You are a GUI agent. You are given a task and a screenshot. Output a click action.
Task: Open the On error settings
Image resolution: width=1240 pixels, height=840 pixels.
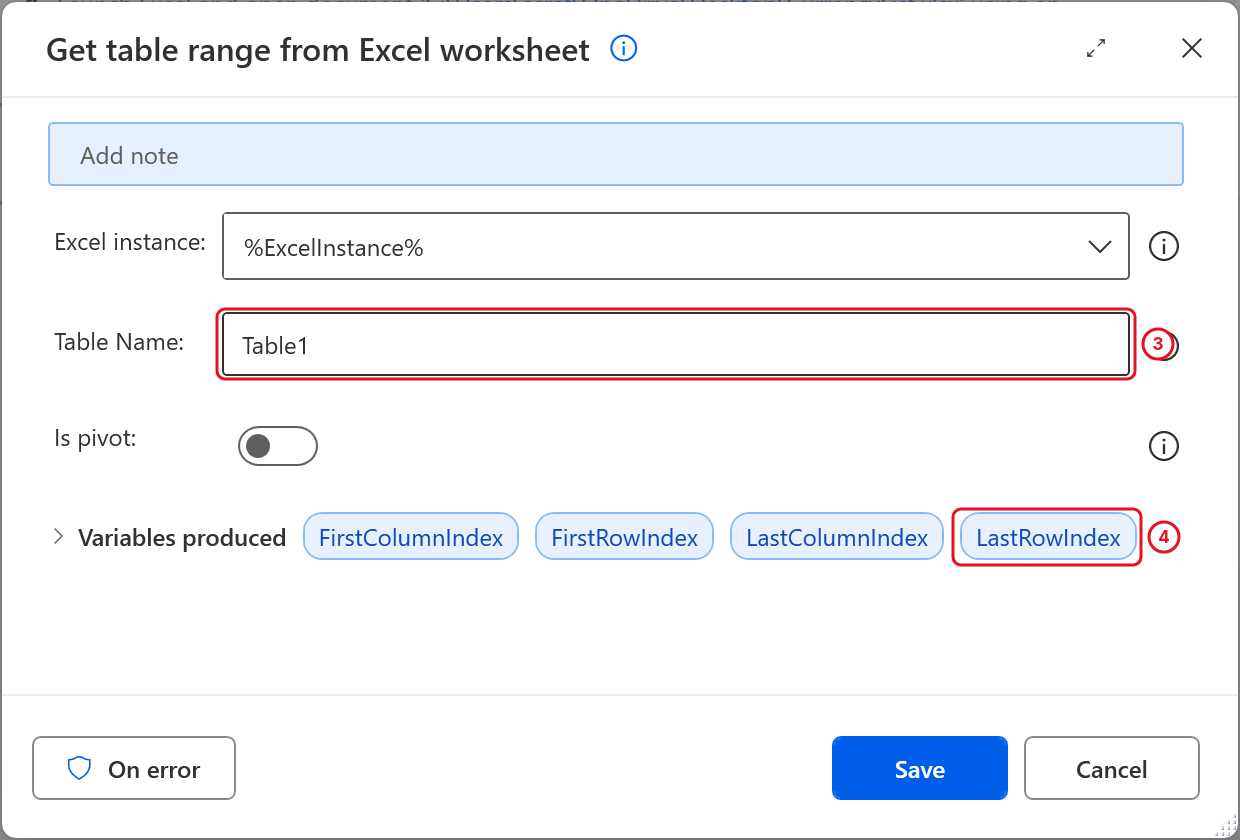tap(134, 769)
